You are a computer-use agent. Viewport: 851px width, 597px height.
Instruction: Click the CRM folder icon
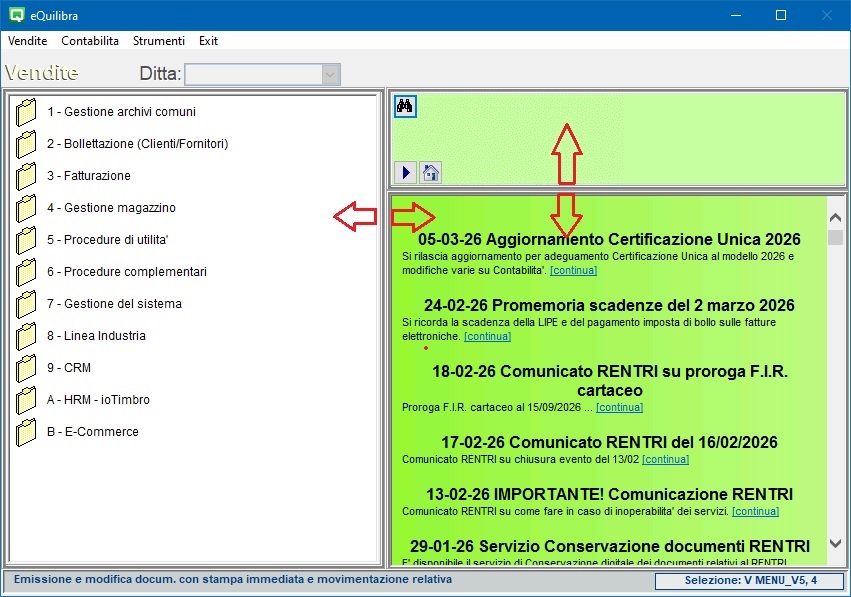tap(27, 369)
